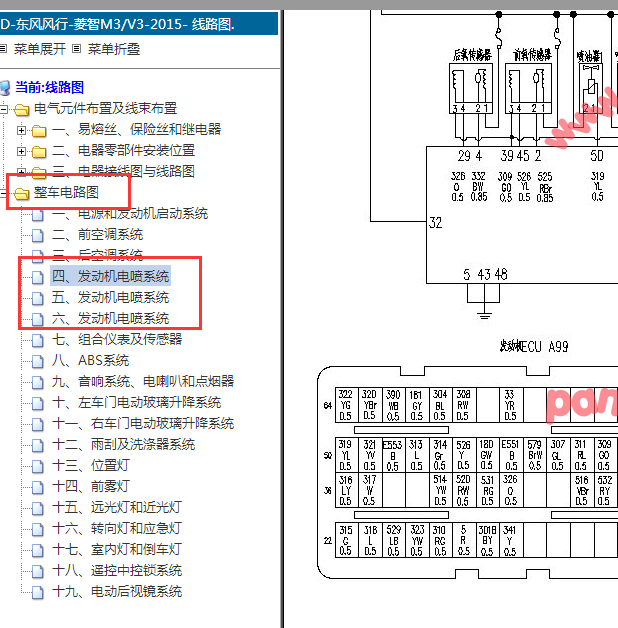Click page icon of 八、ABS系统
The height and width of the screenshot is (628, 618).
[x=38, y=362]
